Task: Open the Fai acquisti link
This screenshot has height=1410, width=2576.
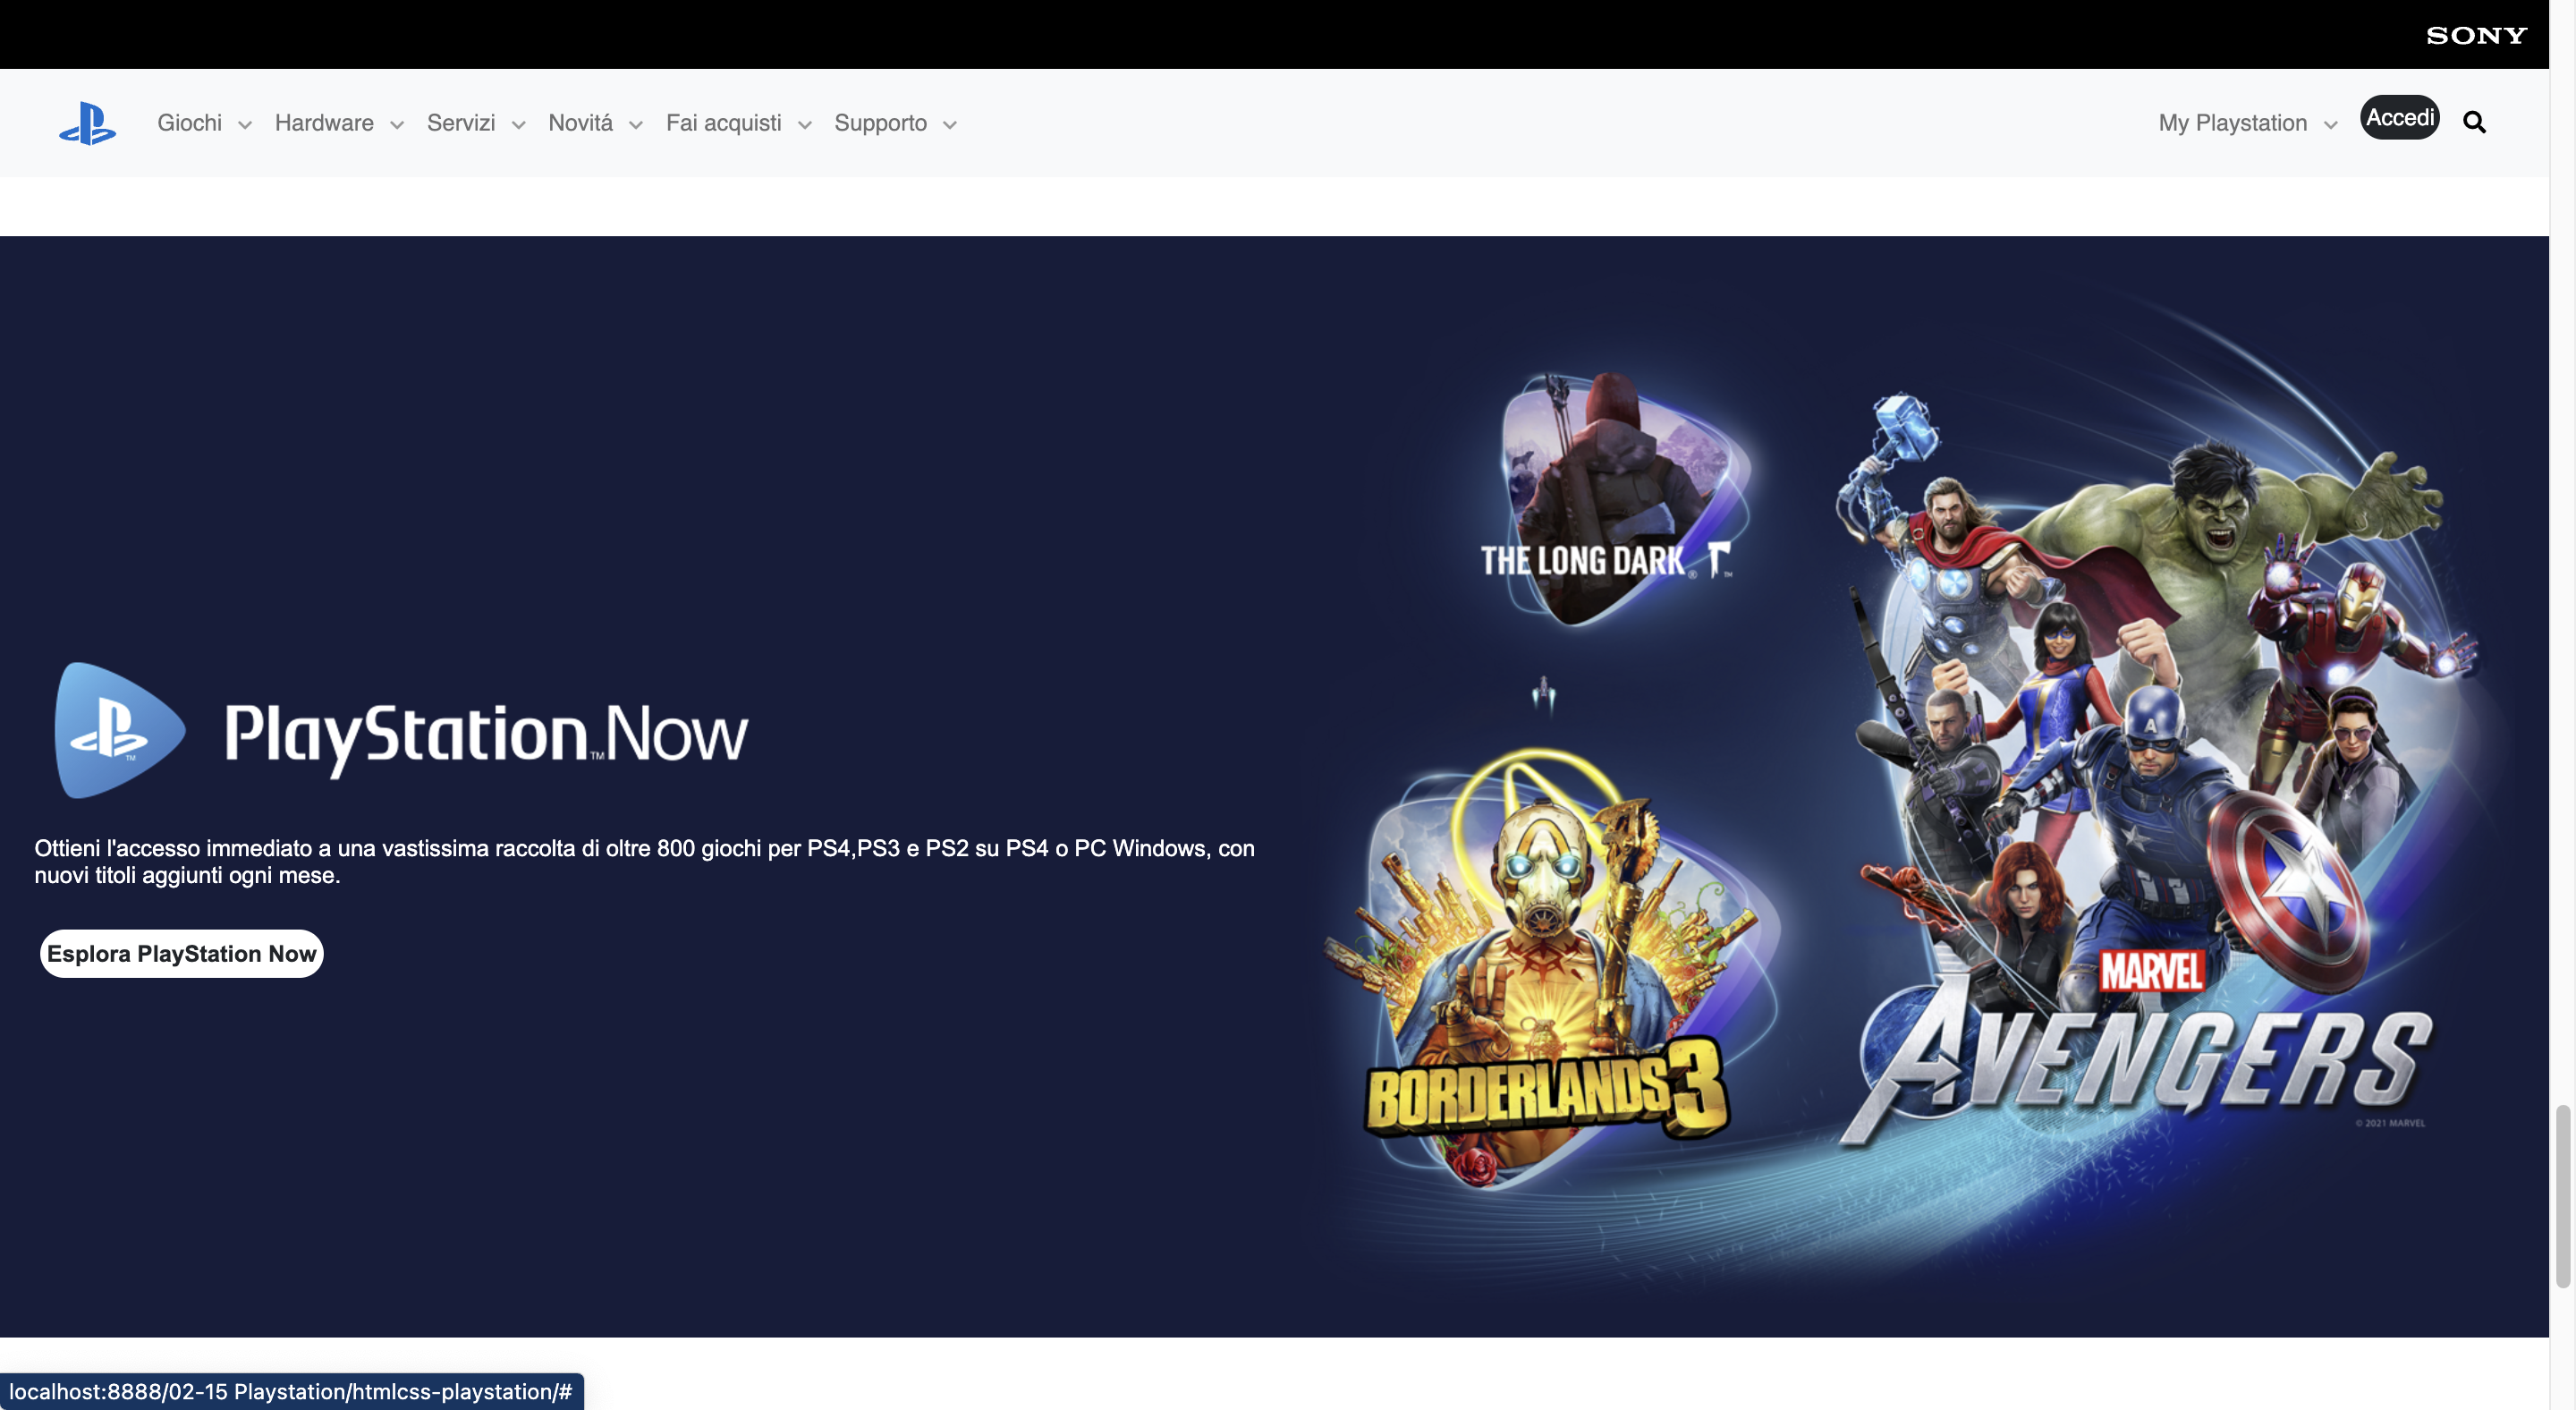Action: coord(723,123)
